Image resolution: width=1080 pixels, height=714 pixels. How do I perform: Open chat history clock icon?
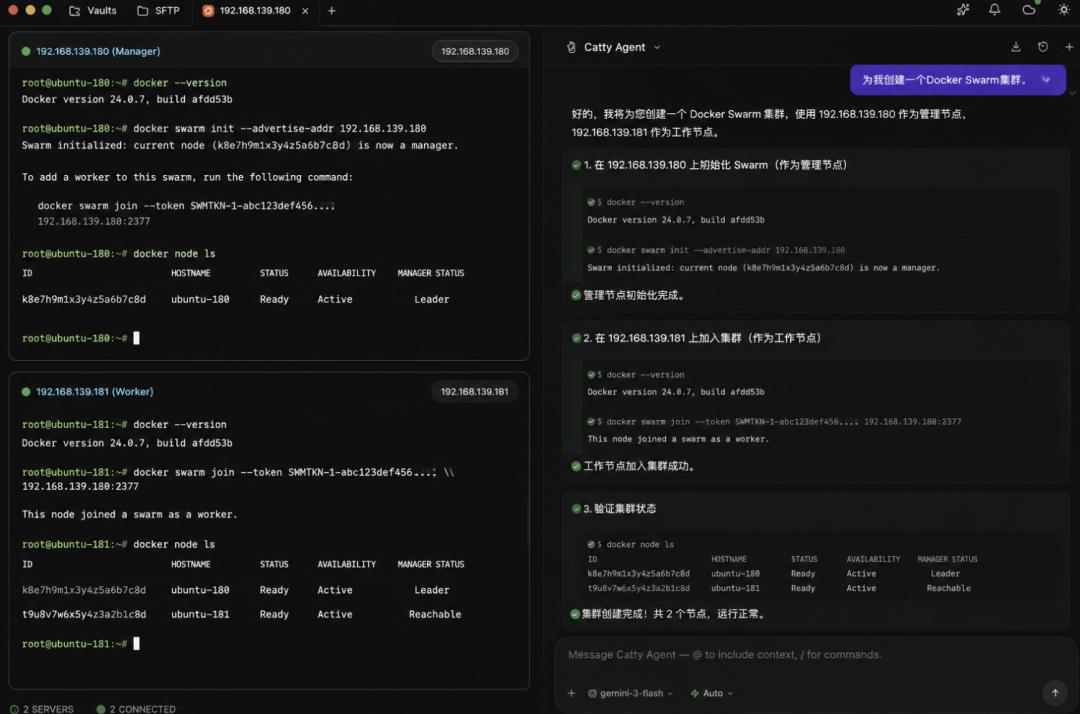tap(1043, 47)
